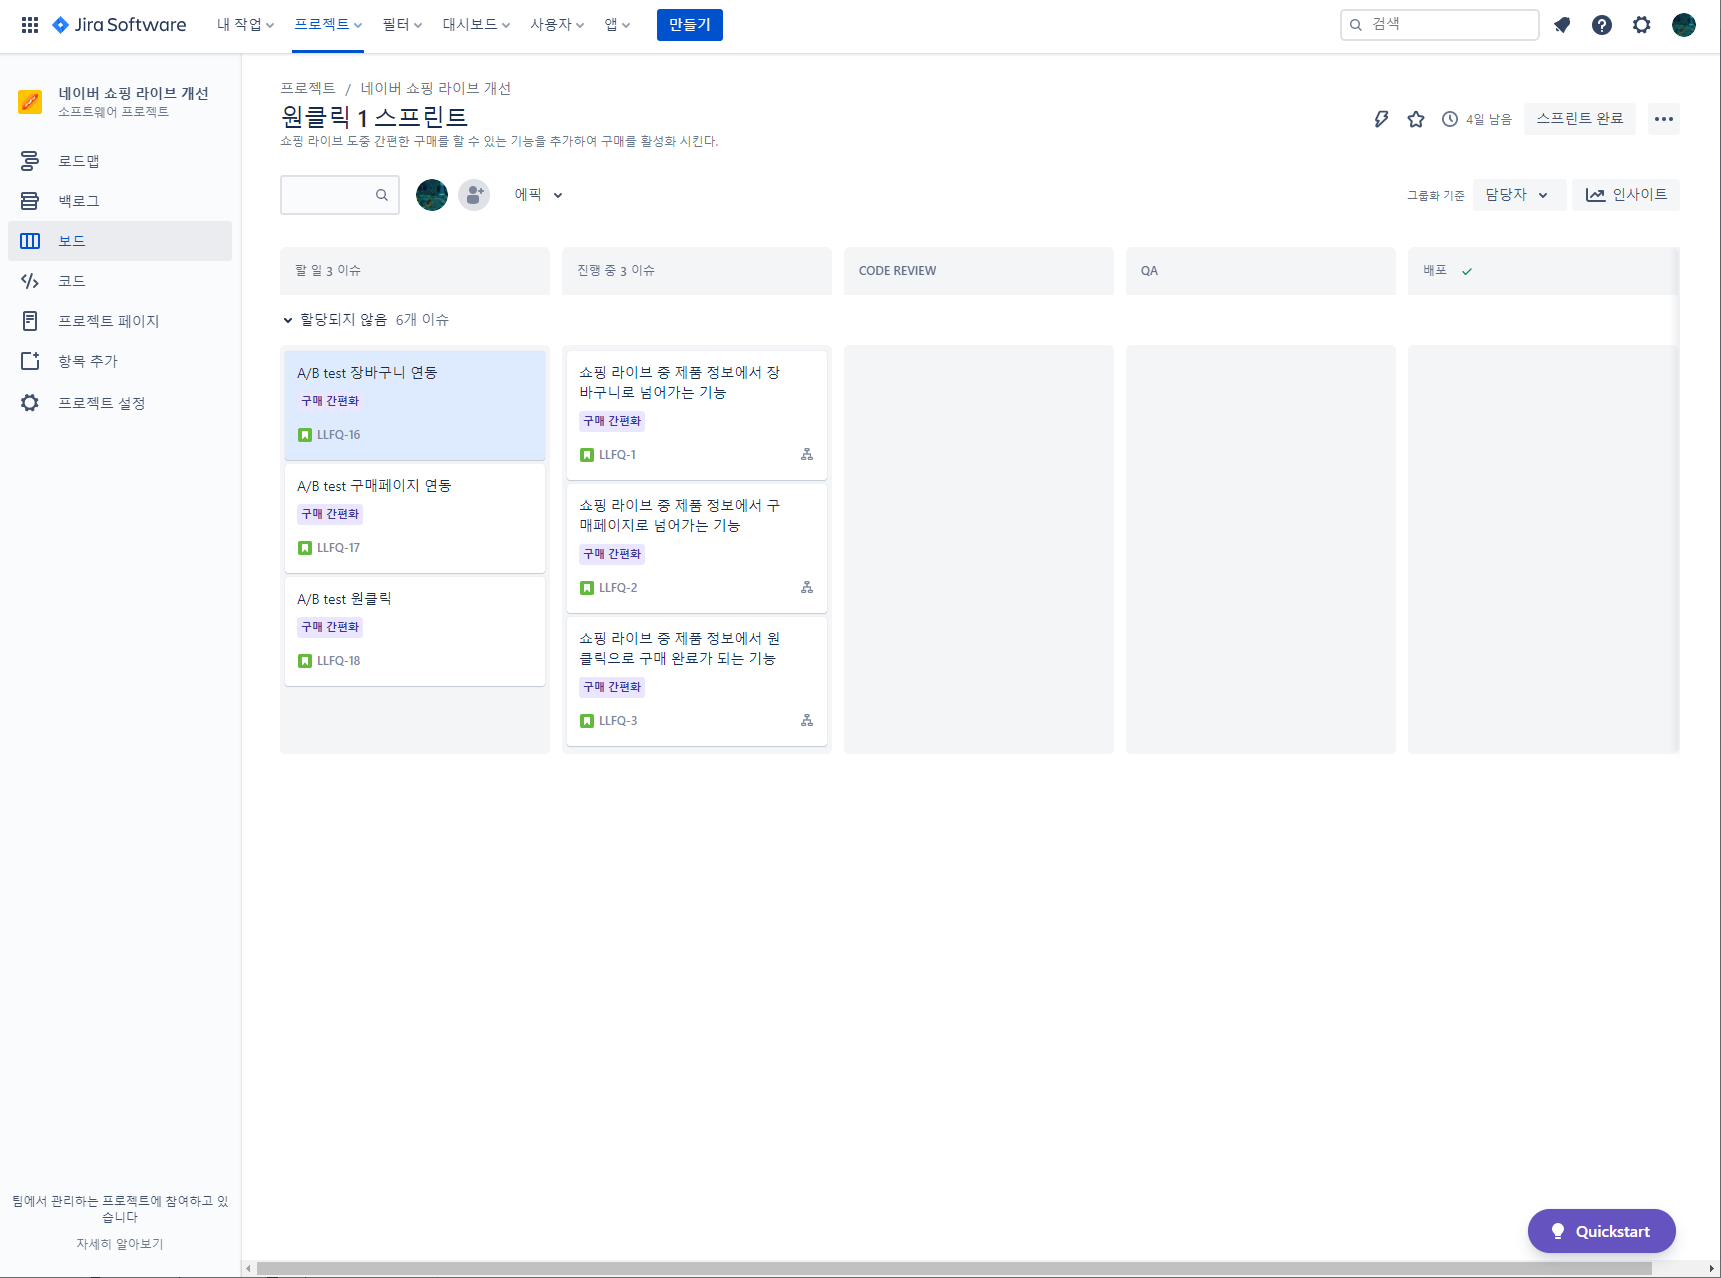Click 항목 추가 in the sidebar
1721x1278 pixels.
(x=120, y=361)
